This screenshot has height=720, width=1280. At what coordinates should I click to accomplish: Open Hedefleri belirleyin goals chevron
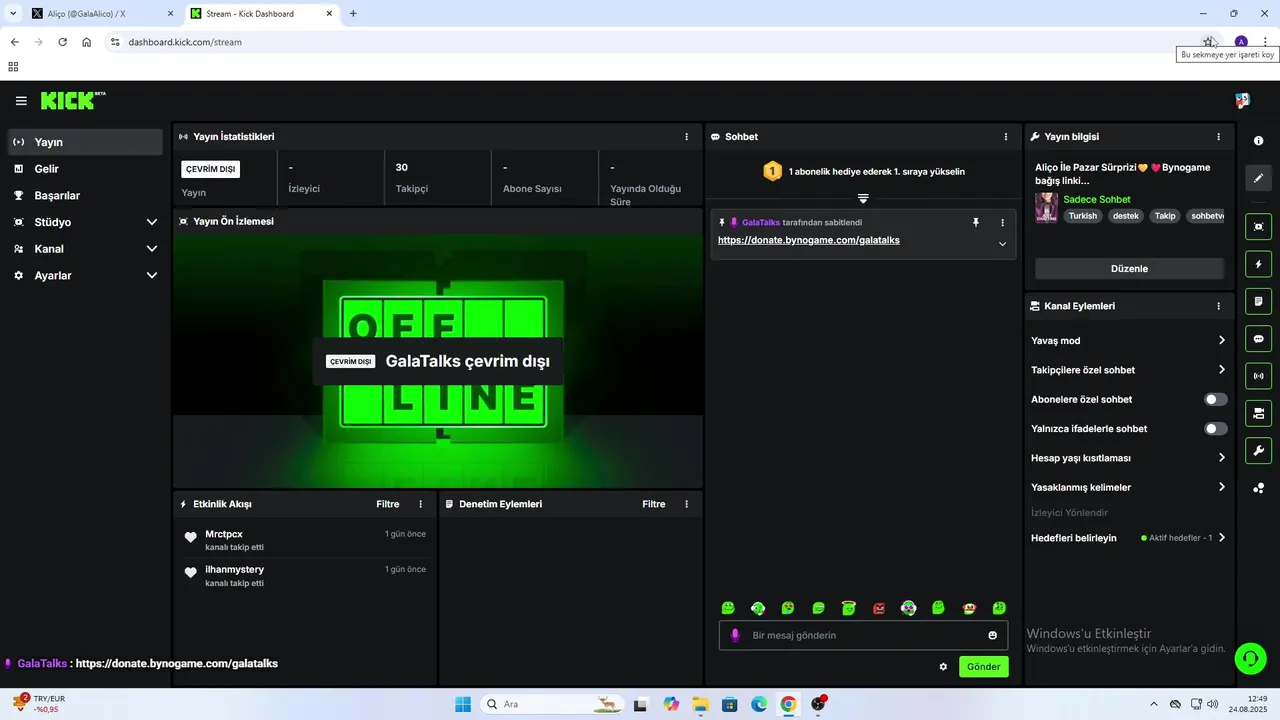click(1222, 538)
